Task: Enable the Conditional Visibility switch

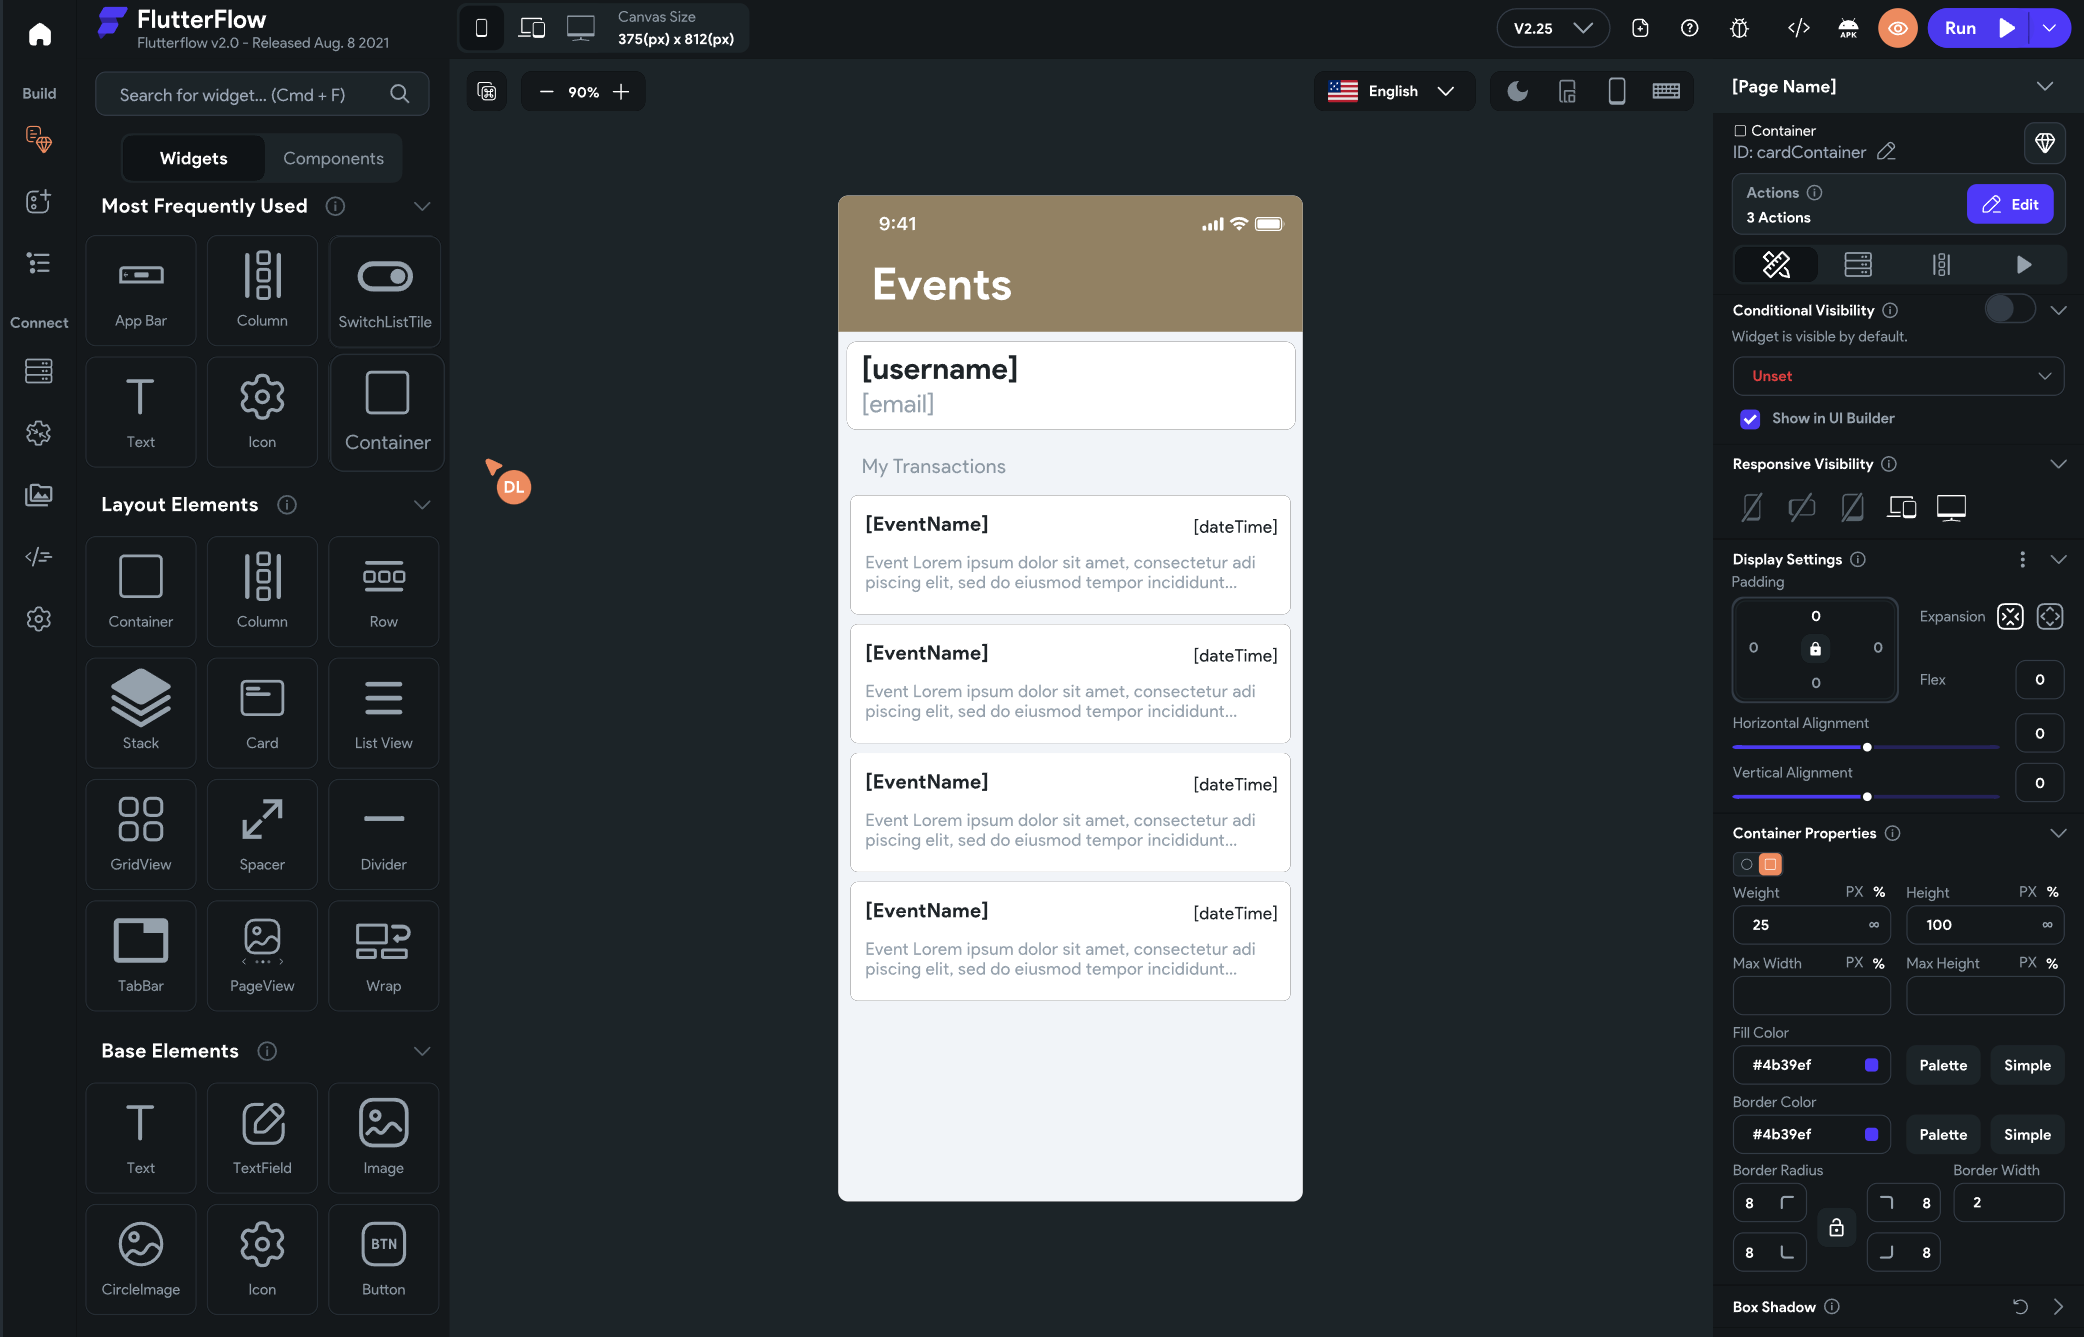Action: point(2009,309)
